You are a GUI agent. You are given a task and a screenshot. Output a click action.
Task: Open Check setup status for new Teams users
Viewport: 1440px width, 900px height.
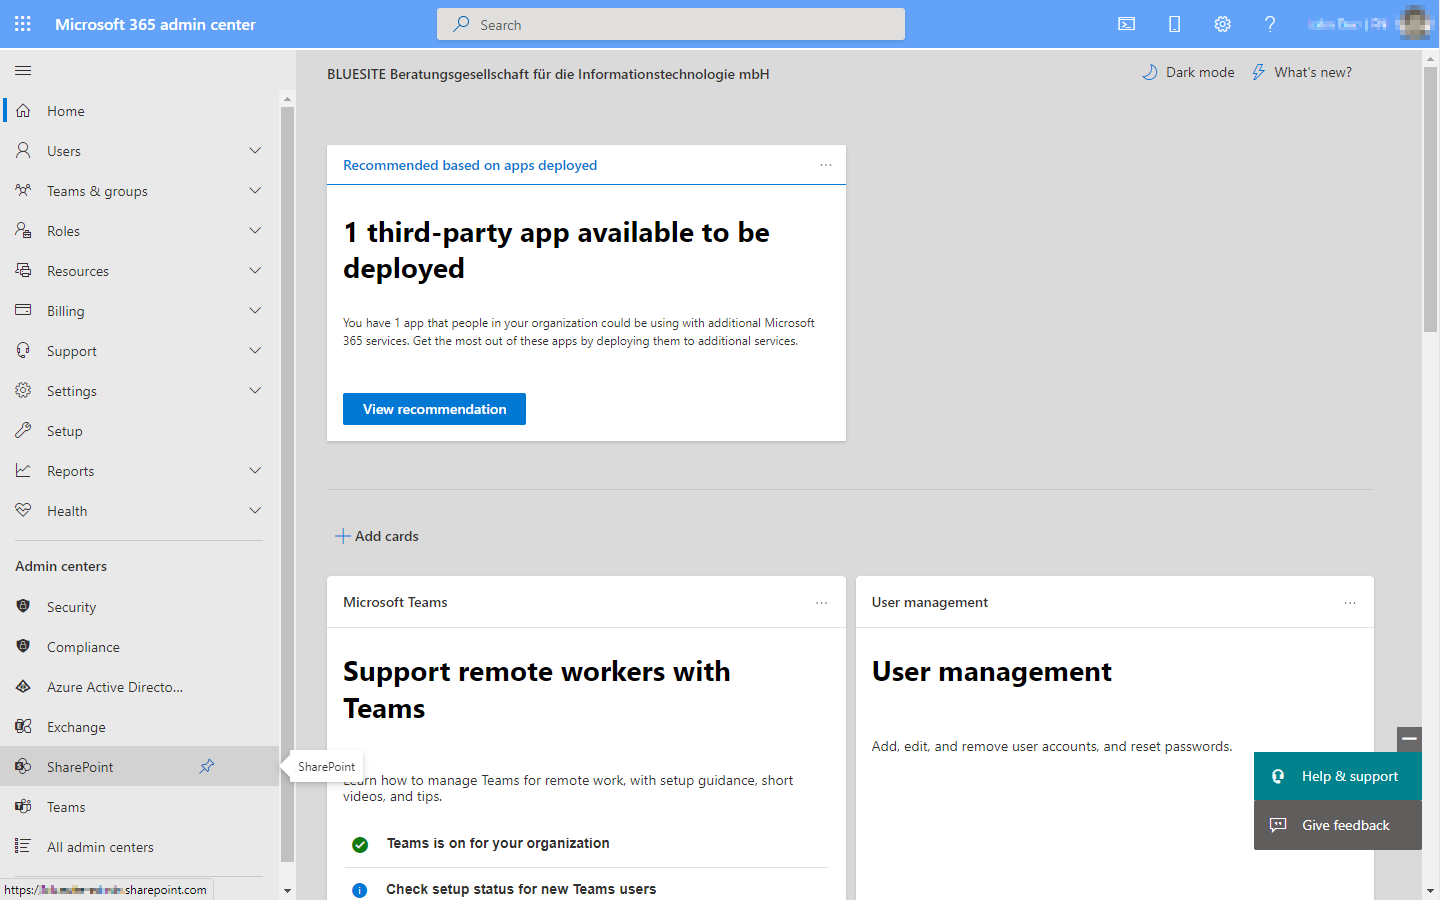[x=521, y=889]
